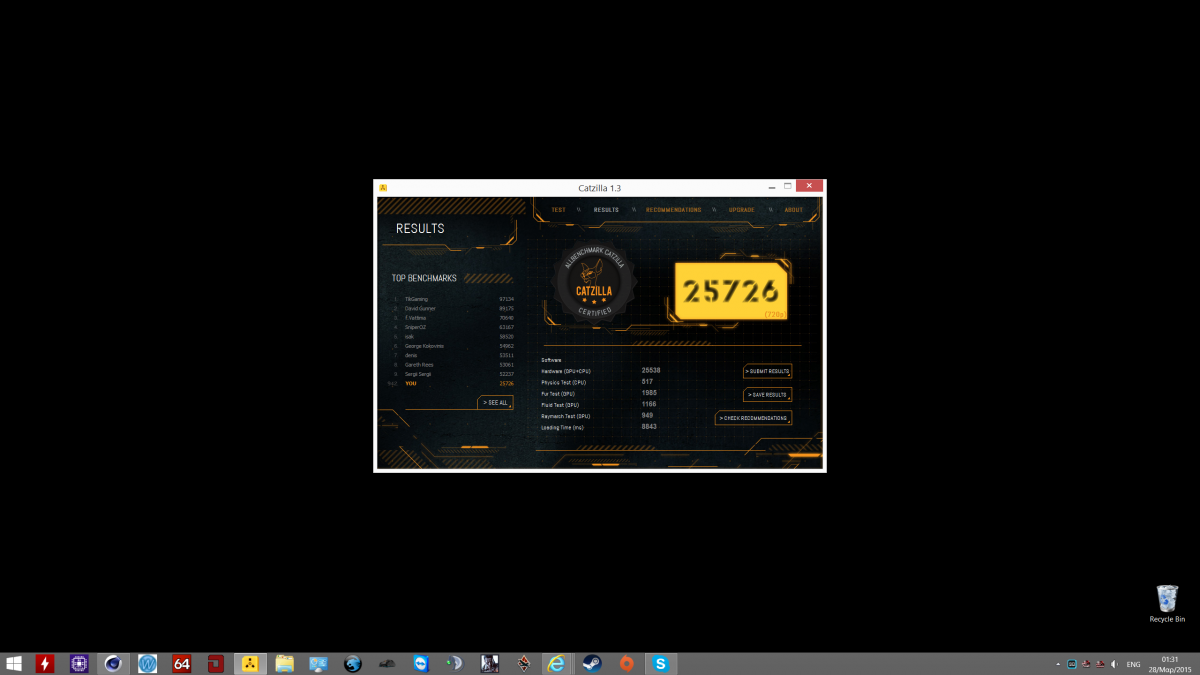1200x675 pixels.
Task: Select Gareth Rees leaderboard entry
Action: (x=453, y=364)
